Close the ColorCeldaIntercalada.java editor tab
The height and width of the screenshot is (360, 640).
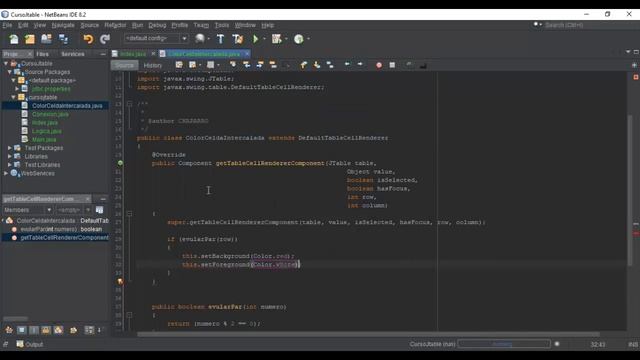tap(247, 53)
